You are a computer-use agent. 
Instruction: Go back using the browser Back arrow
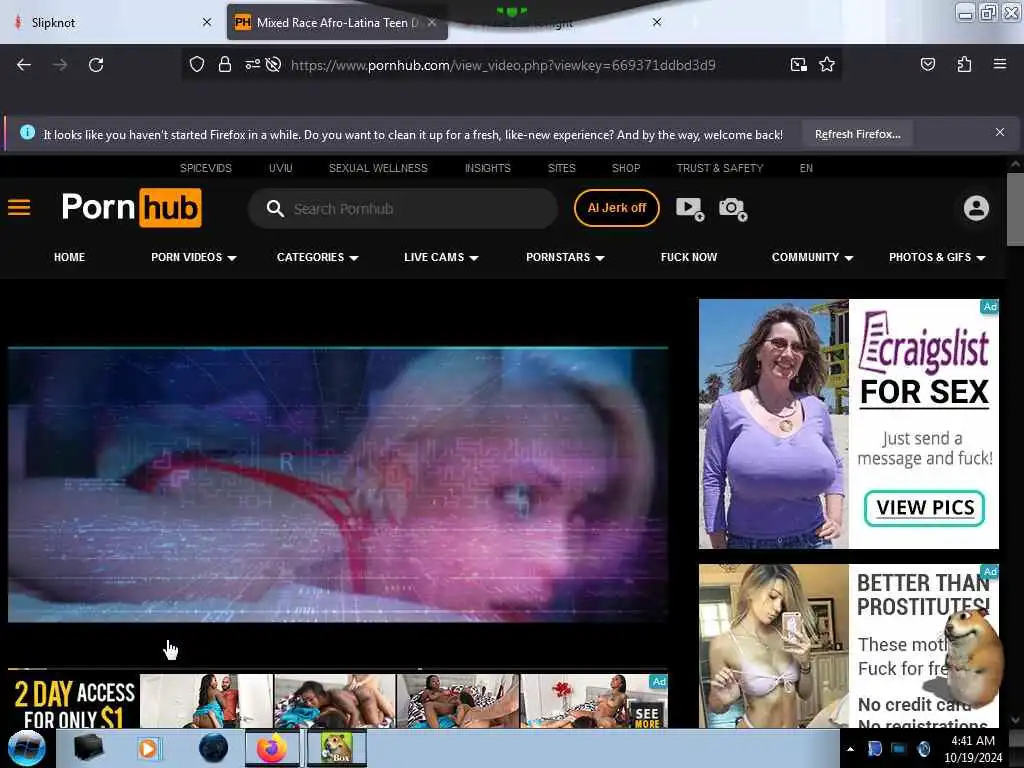point(24,65)
